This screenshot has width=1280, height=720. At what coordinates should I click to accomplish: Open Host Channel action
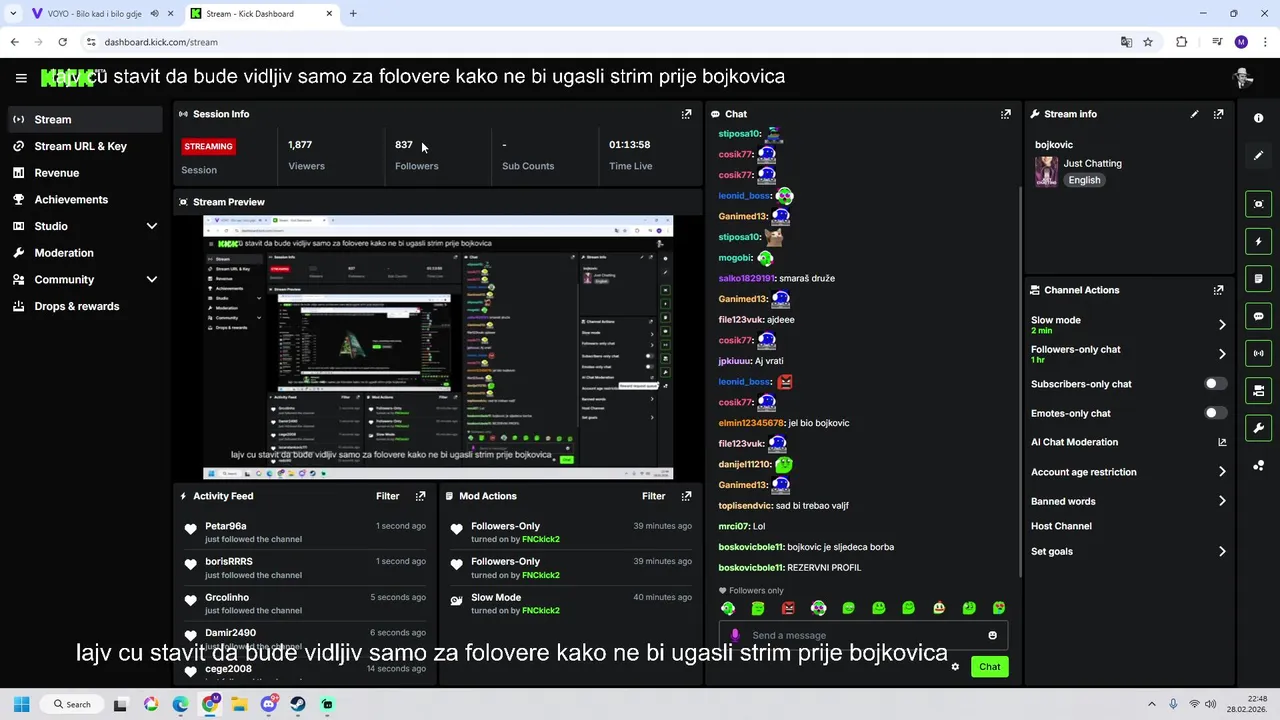pyautogui.click(x=1061, y=526)
